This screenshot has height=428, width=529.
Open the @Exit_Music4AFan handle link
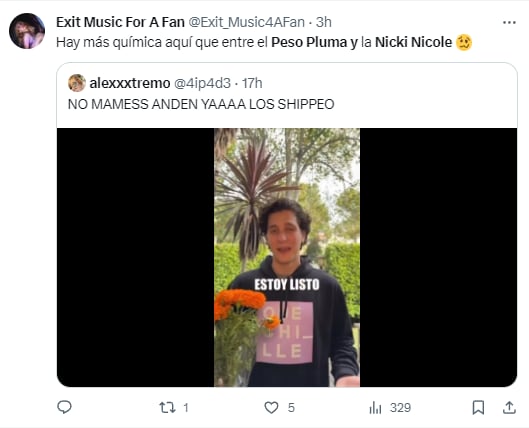point(246,22)
